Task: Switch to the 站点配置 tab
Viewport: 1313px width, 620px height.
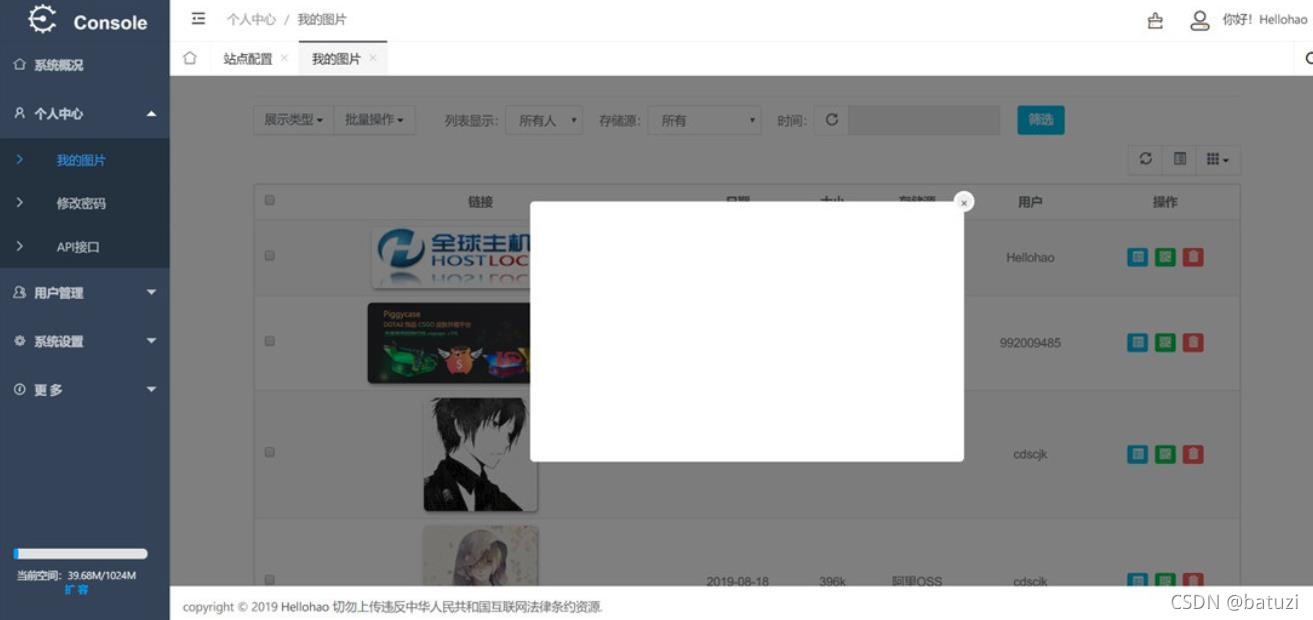Action: click(x=247, y=59)
